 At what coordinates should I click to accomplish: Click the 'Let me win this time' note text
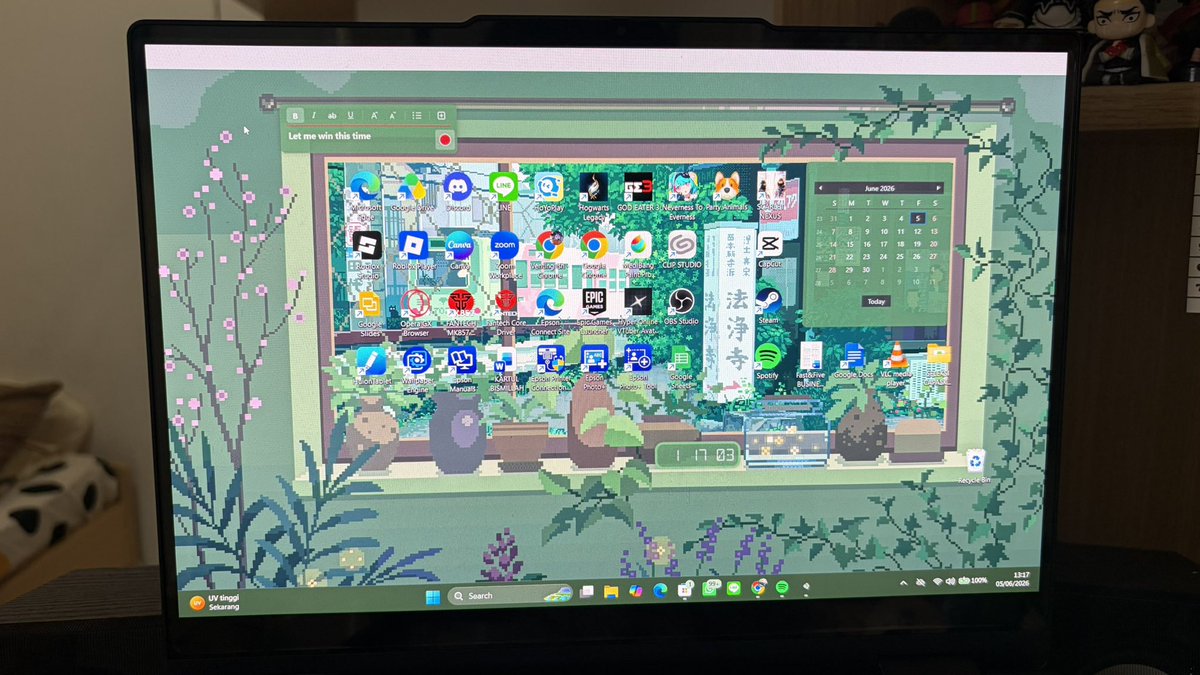330,136
